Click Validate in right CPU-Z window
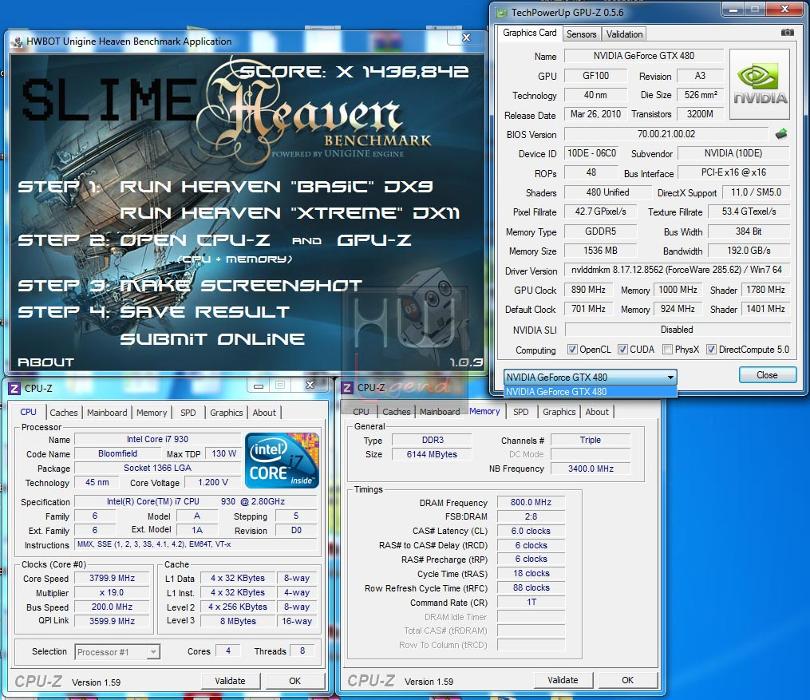Screen dimensions: 810x700 click(x=563, y=680)
